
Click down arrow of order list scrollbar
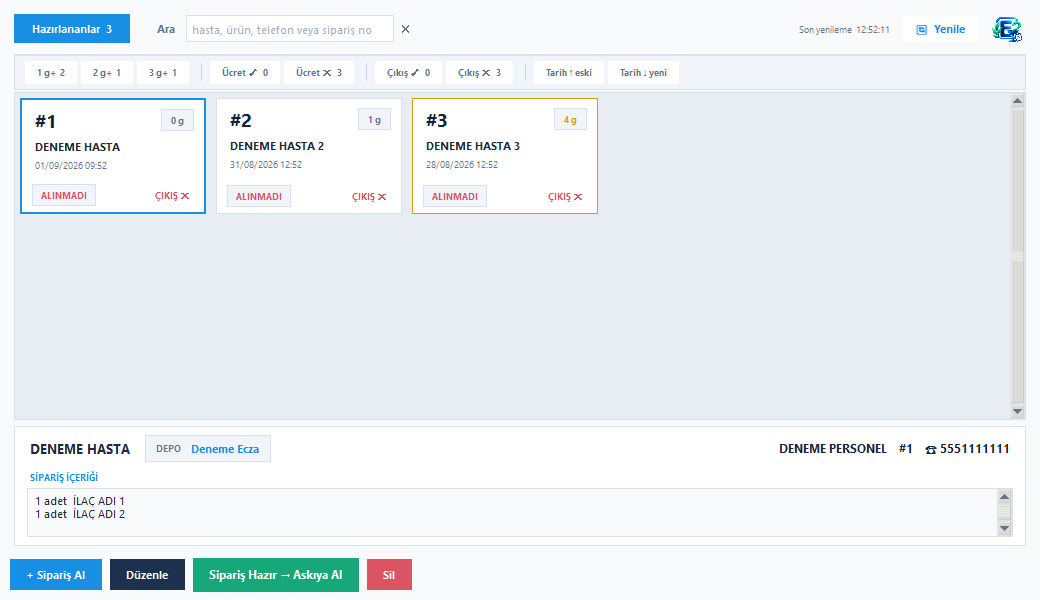[1017, 412]
